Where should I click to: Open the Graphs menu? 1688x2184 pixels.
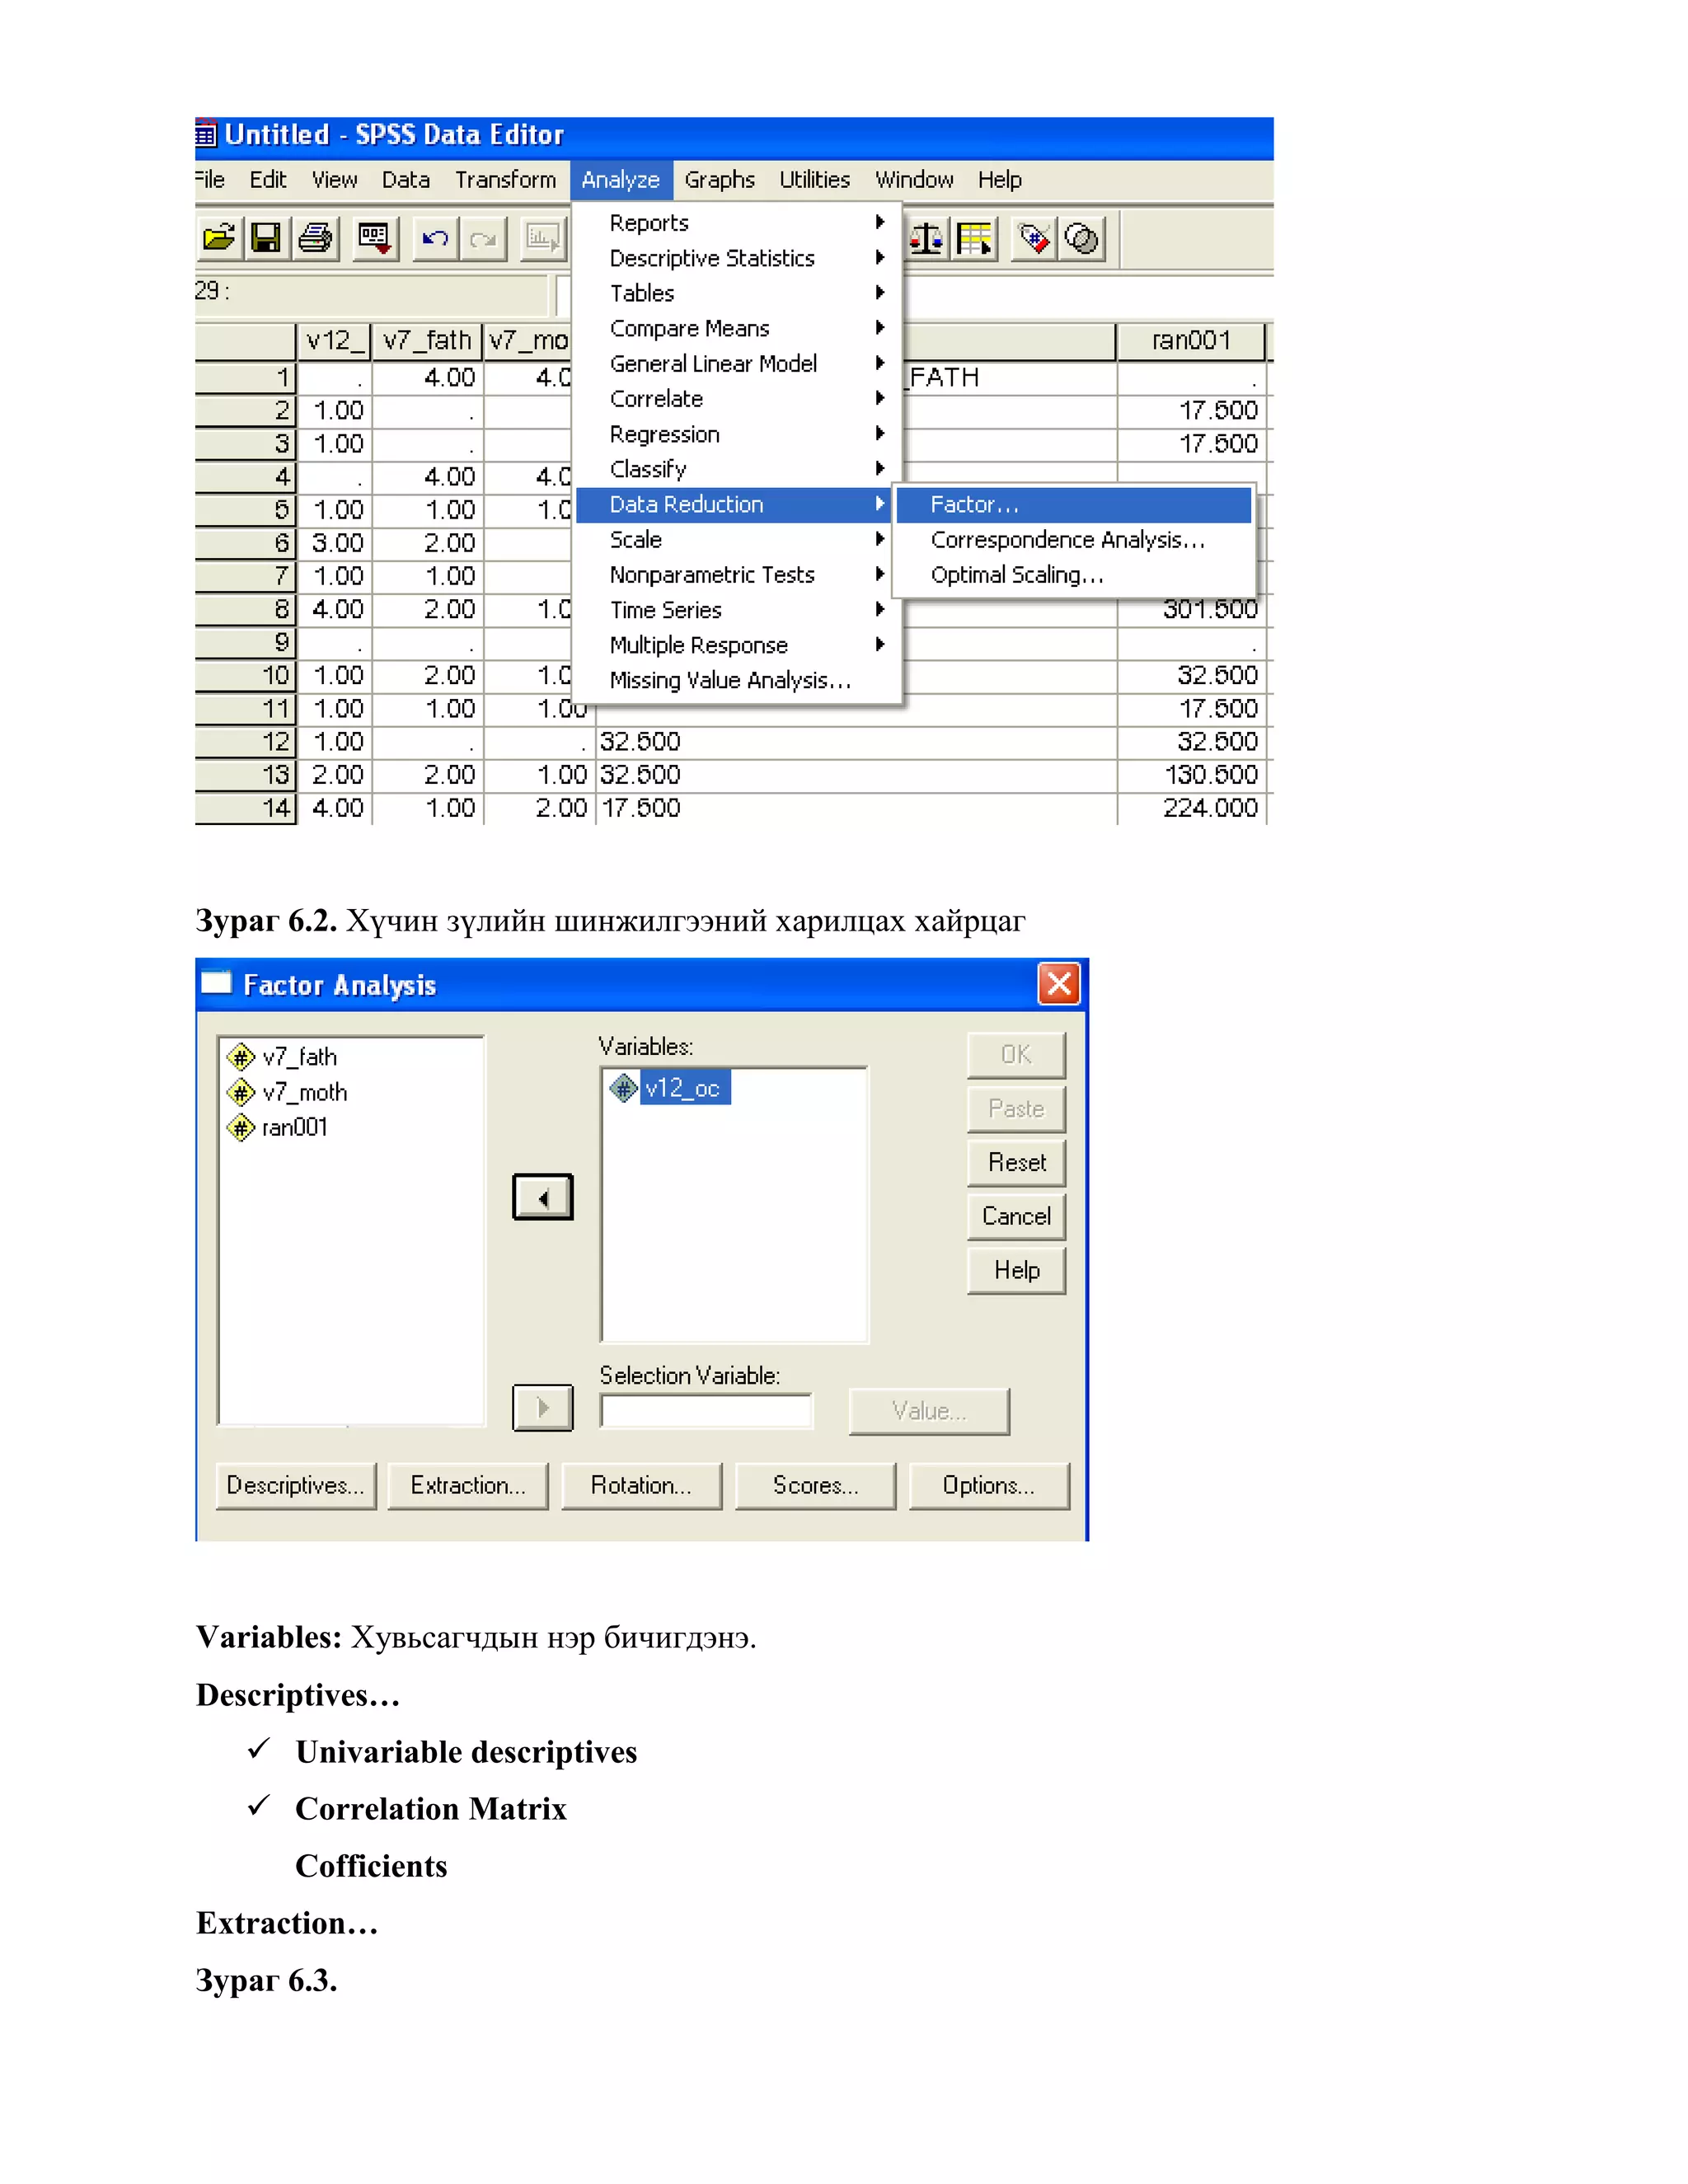tap(719, 180)
